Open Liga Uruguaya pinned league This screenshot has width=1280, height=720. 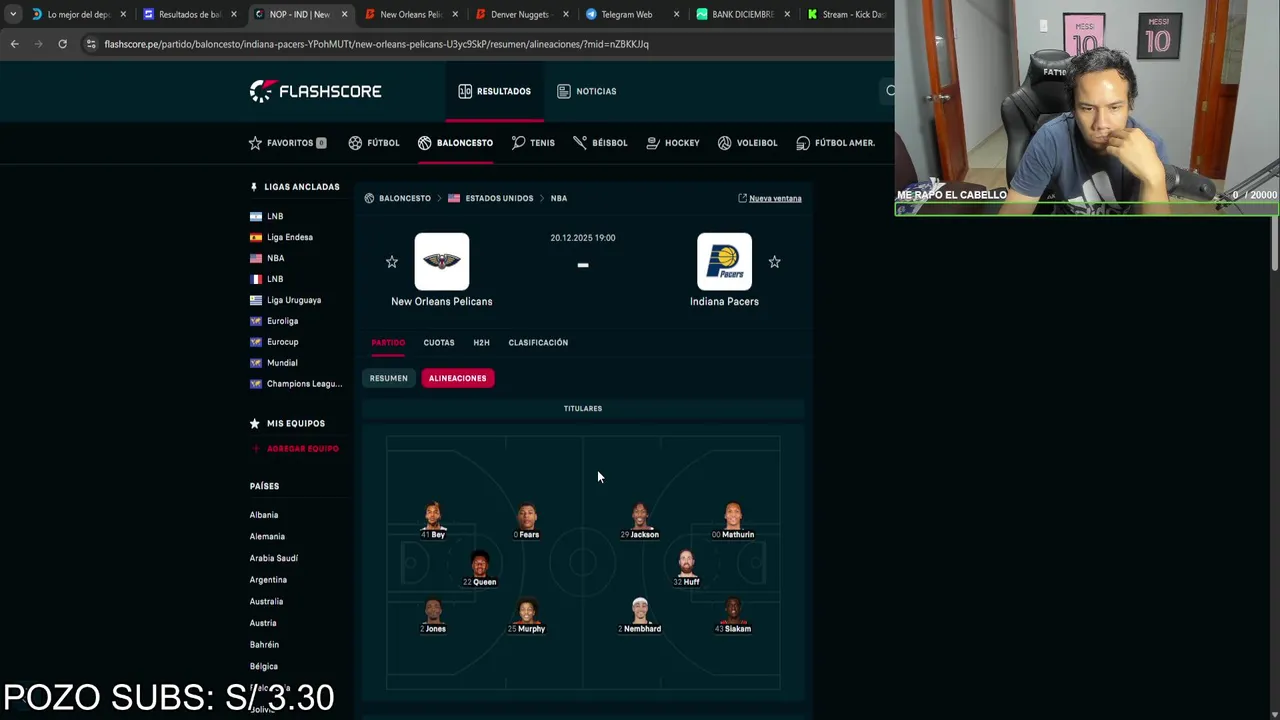(285, 300)
